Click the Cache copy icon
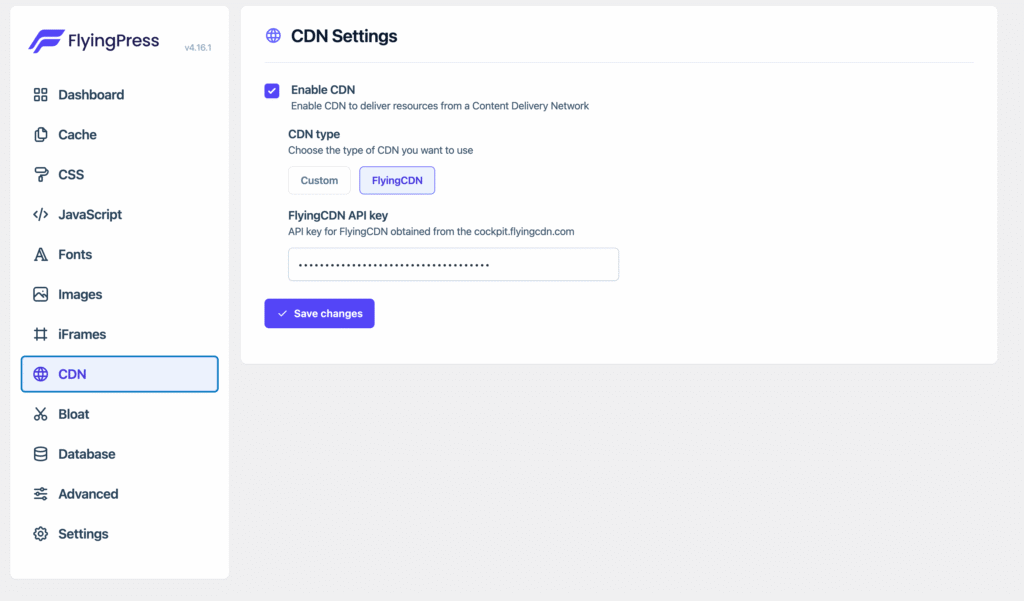This screenshot has width=1024, height=601. [41, 135]
